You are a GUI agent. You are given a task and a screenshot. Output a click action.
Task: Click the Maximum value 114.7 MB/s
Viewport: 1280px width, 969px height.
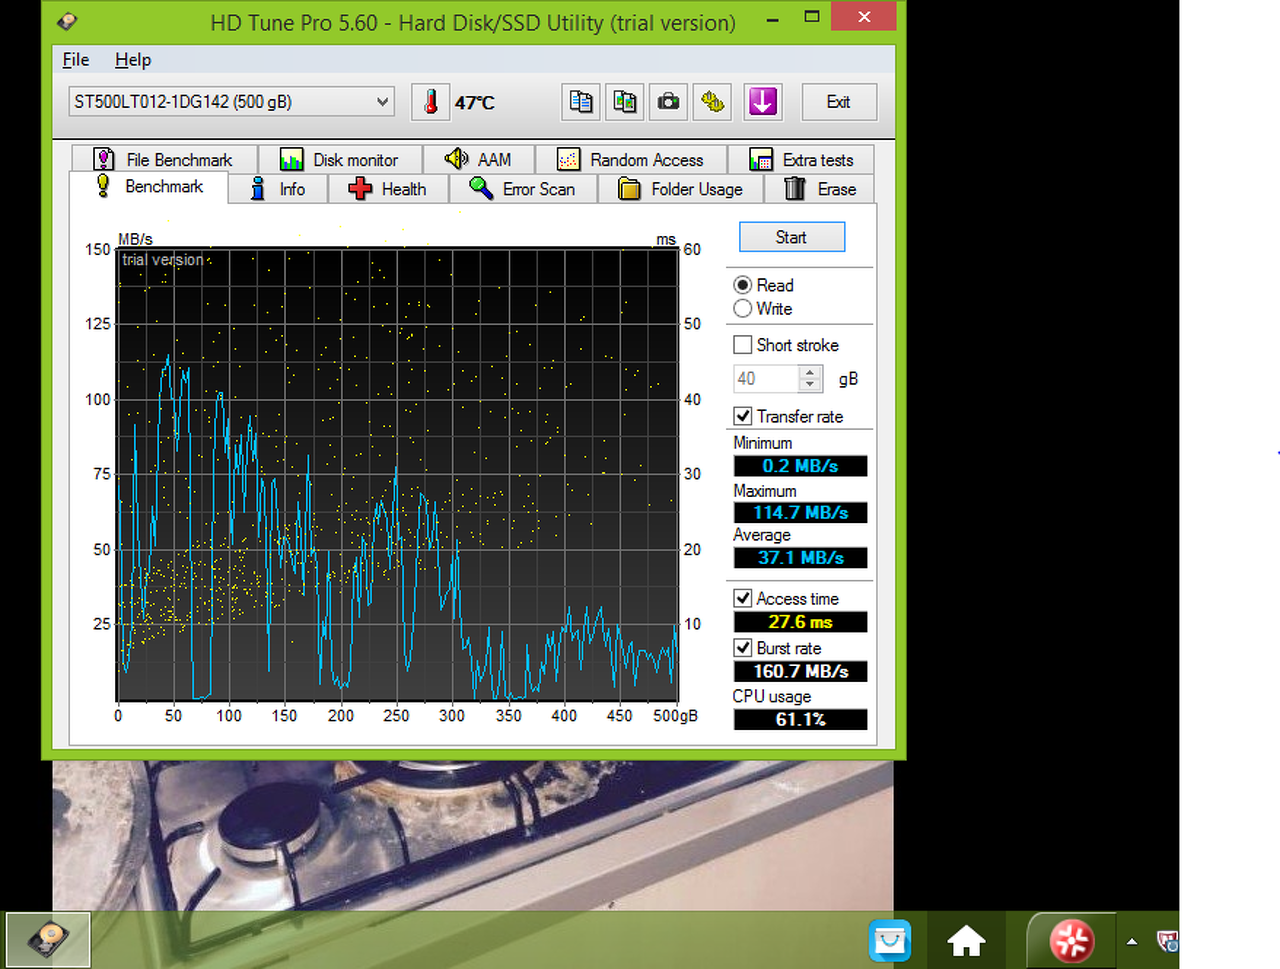[800, 513]
